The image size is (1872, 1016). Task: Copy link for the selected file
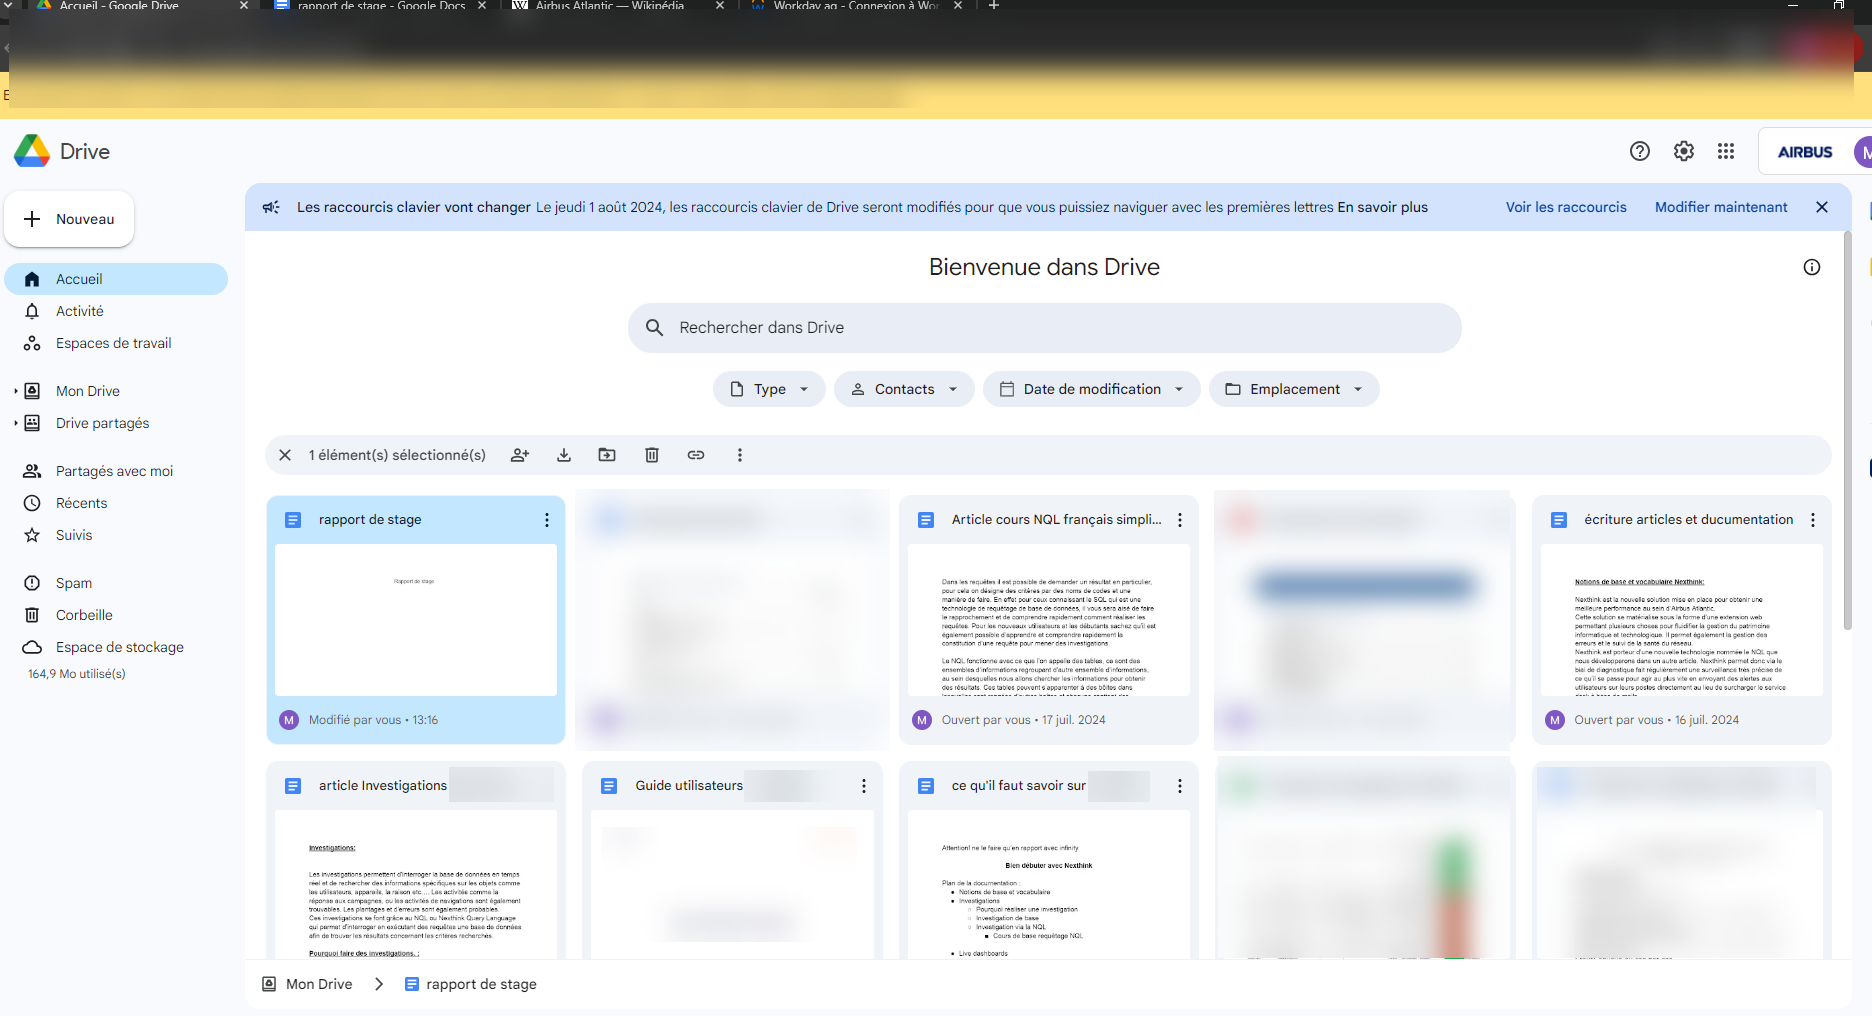tap(696, 455)
